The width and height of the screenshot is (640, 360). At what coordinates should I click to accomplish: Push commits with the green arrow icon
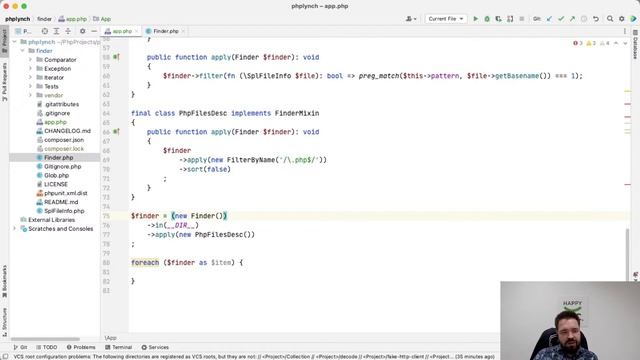point(573,19)
